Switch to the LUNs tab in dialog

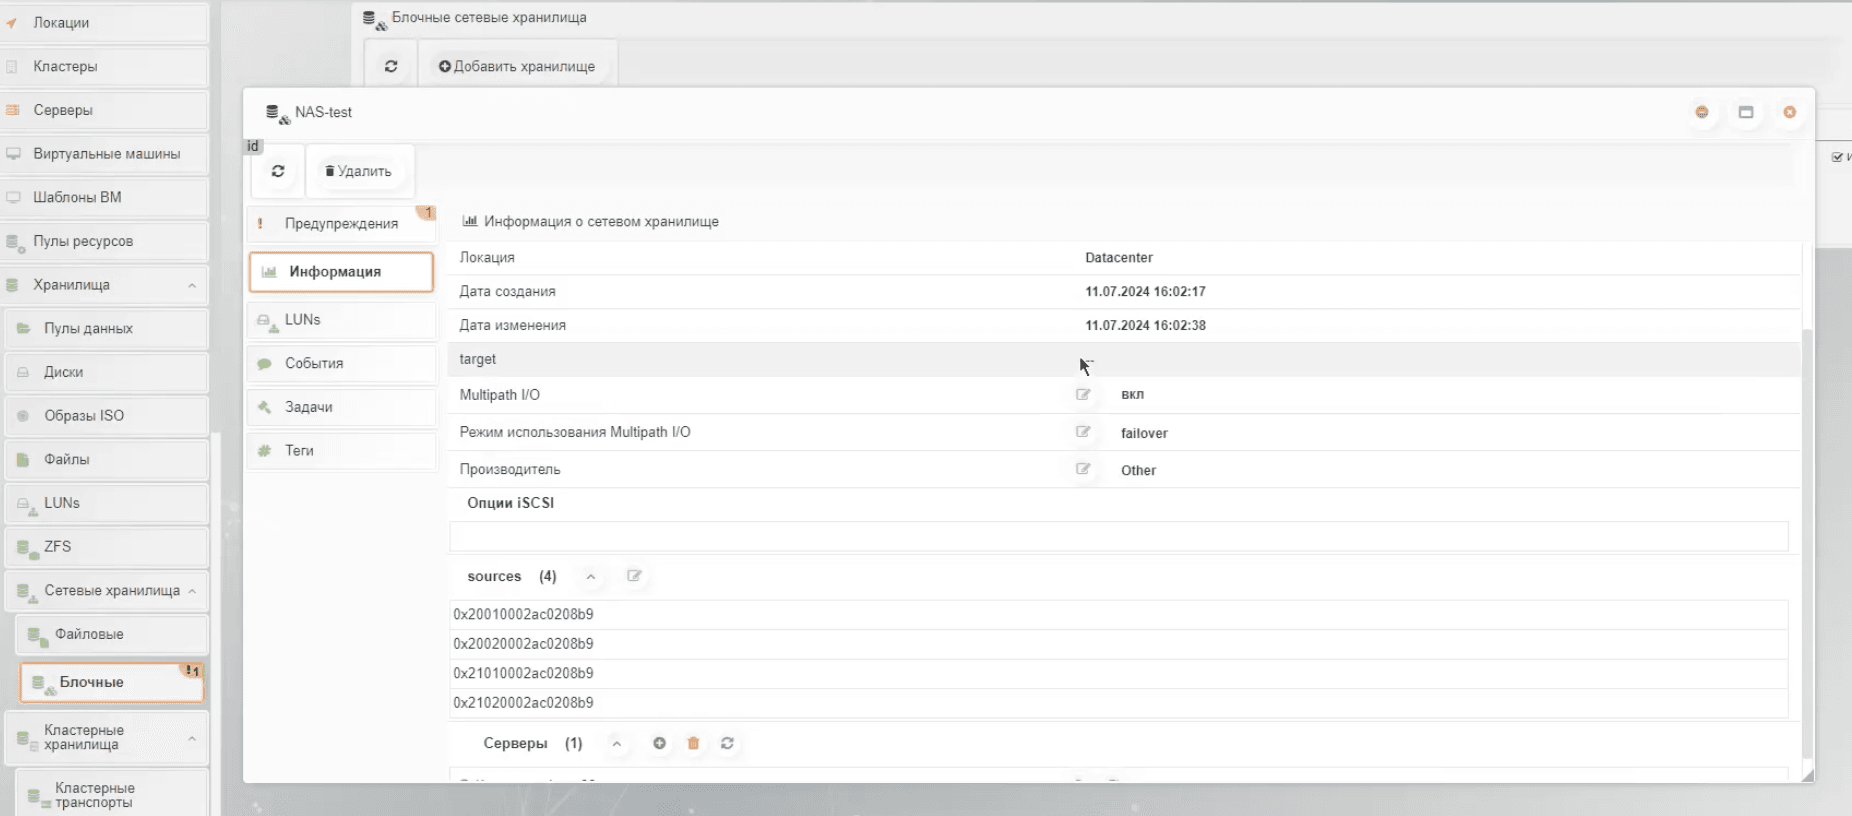click(341, 320)
